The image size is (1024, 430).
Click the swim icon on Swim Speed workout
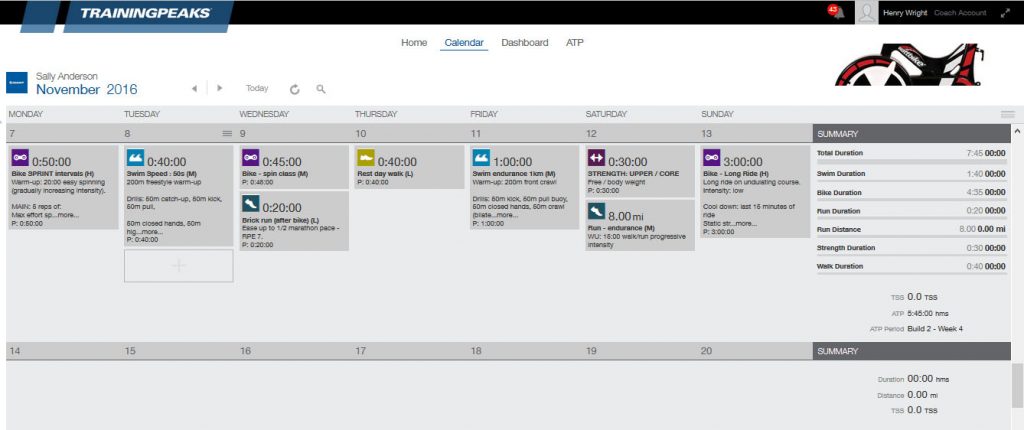136,158
